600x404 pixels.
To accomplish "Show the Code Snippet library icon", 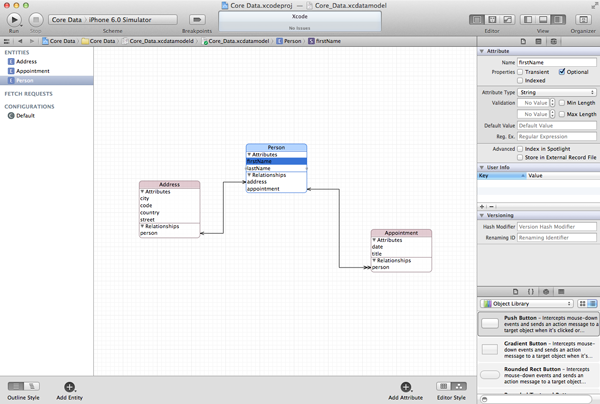I will tap(531, 292).
